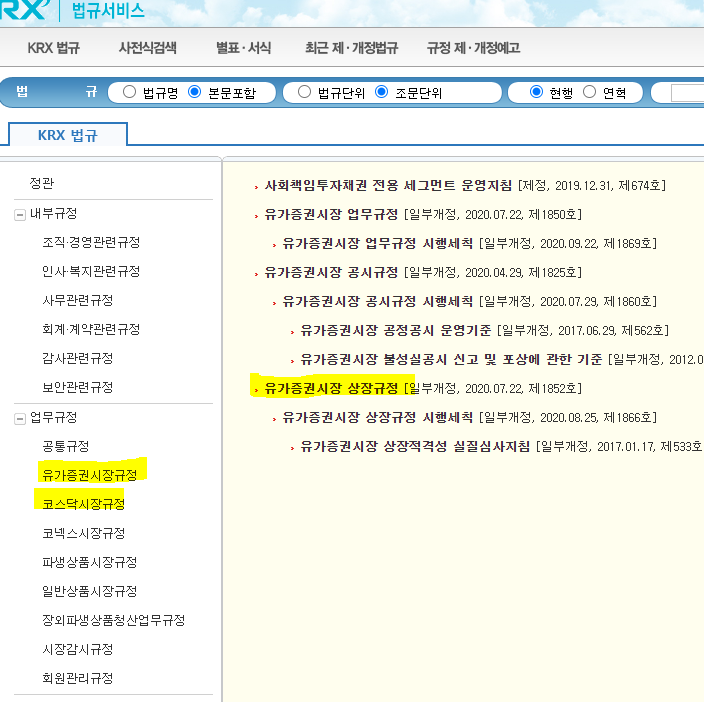Open 유가증권시장 업무규정 link
Image resolution: width=704 pixels, height=702 pixels.
tap(331, 215)
